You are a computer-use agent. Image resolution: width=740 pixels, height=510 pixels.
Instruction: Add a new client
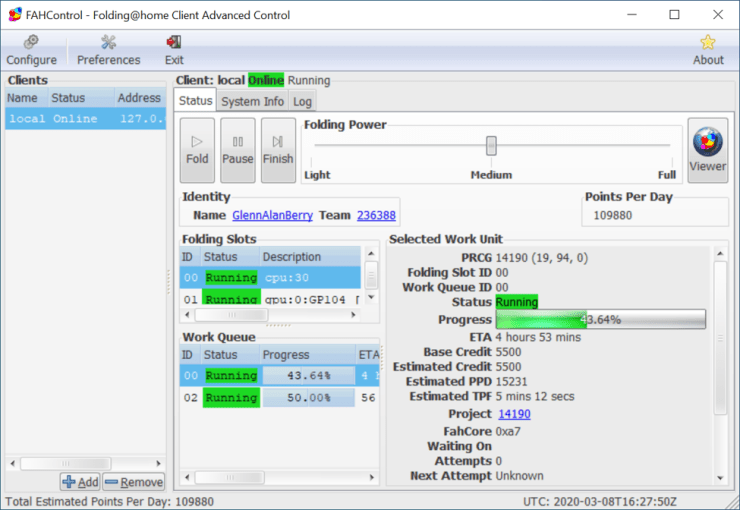pos(80,482)
